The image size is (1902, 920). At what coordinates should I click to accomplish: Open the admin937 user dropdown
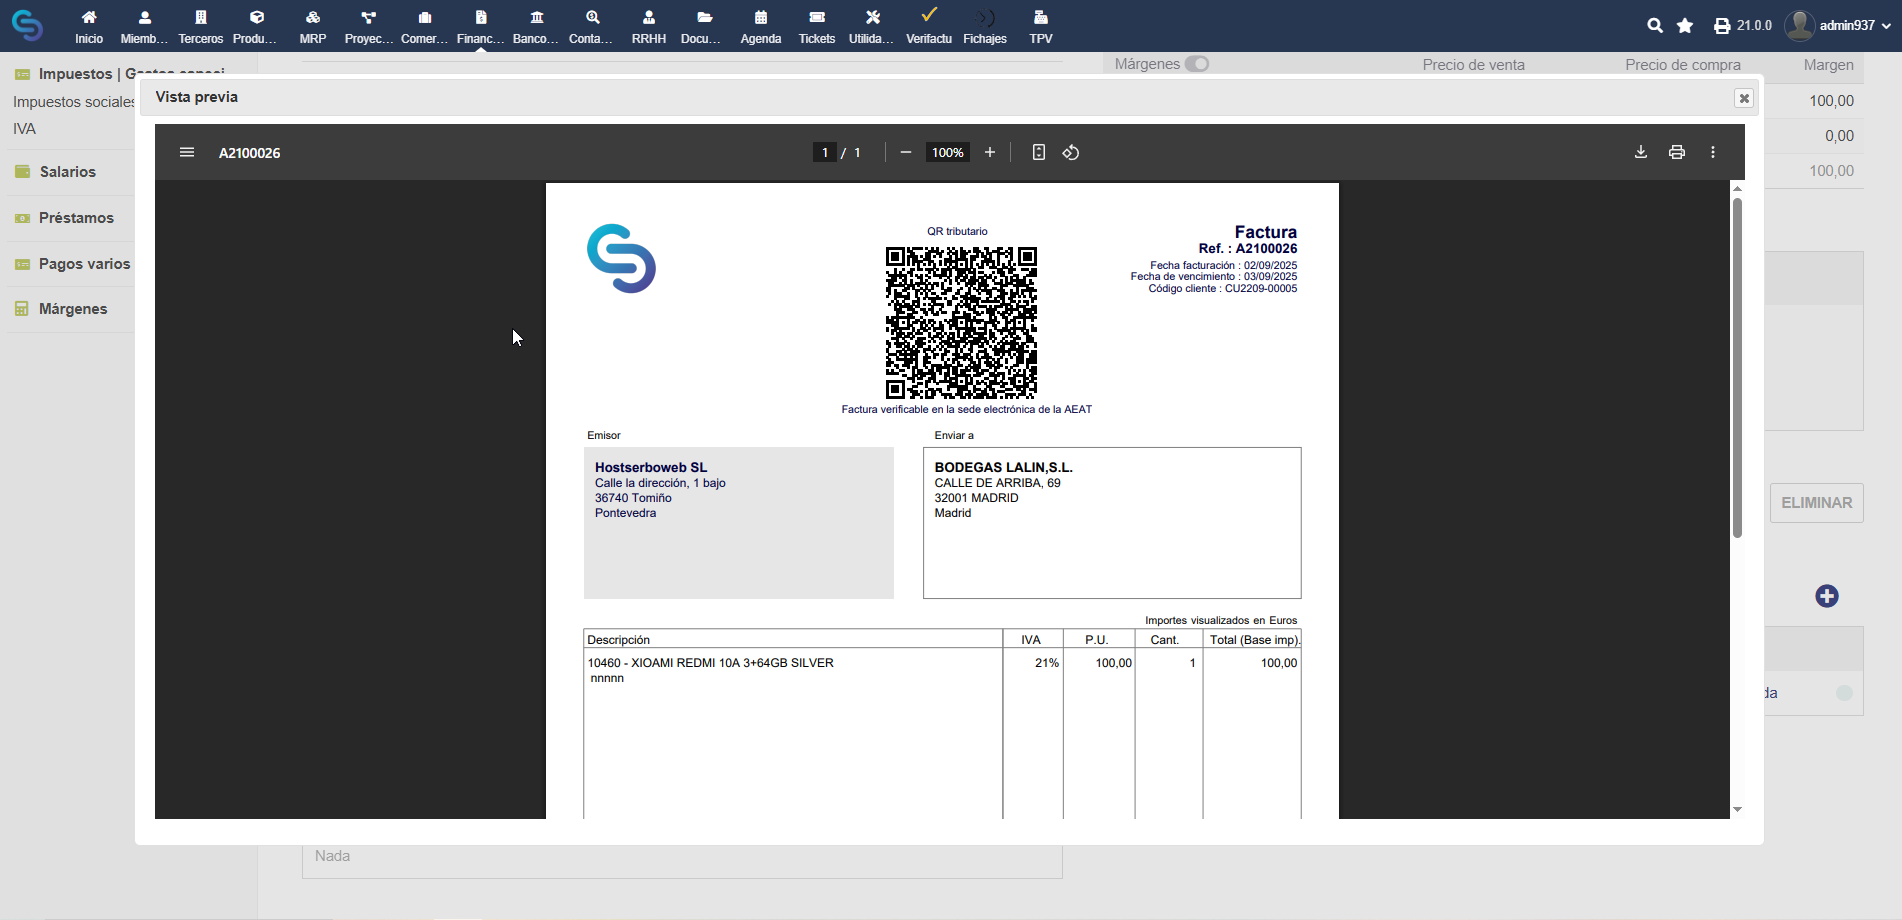tap(1839, 25)
